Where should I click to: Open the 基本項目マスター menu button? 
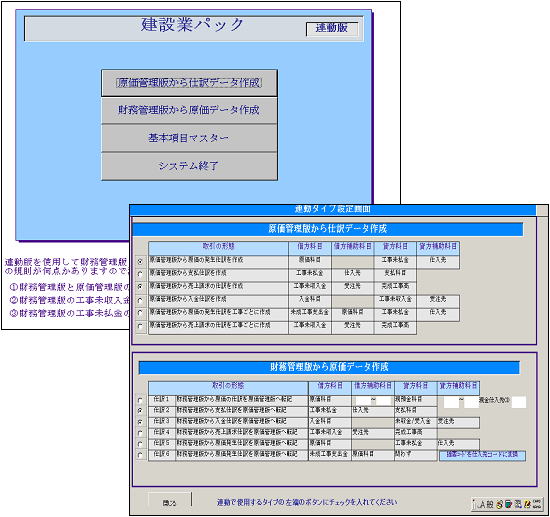[x=189, y=138]
